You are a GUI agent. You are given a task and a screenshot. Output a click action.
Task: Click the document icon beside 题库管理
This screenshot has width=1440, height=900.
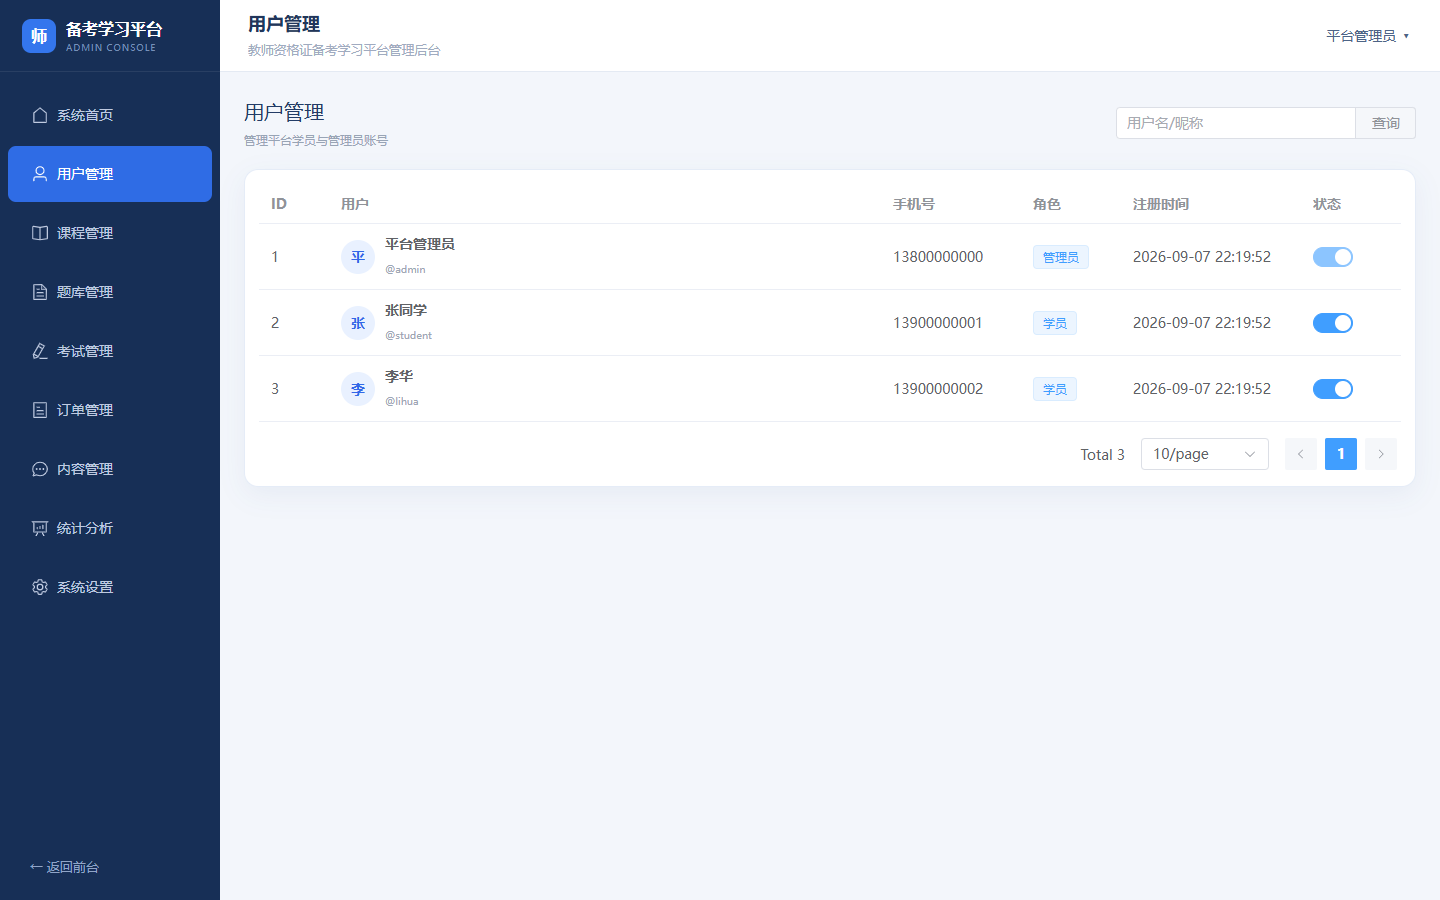pos(40,292)
